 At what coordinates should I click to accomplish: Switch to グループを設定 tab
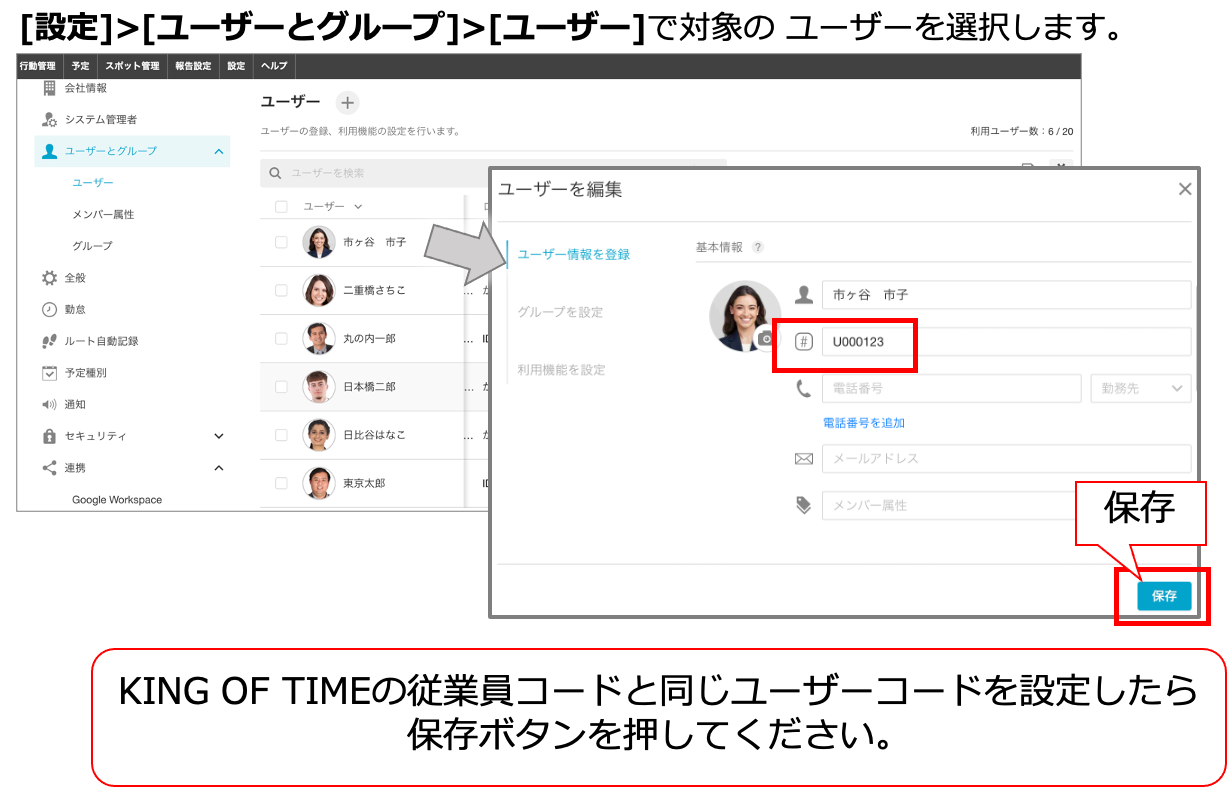560,312
